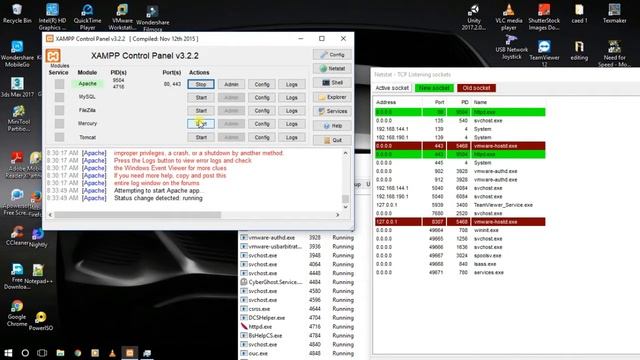The width and height of the screenshot is (640, 360).
Task: Open Notepad++ desktop shortcut
Action: click(x=38, y=274)
